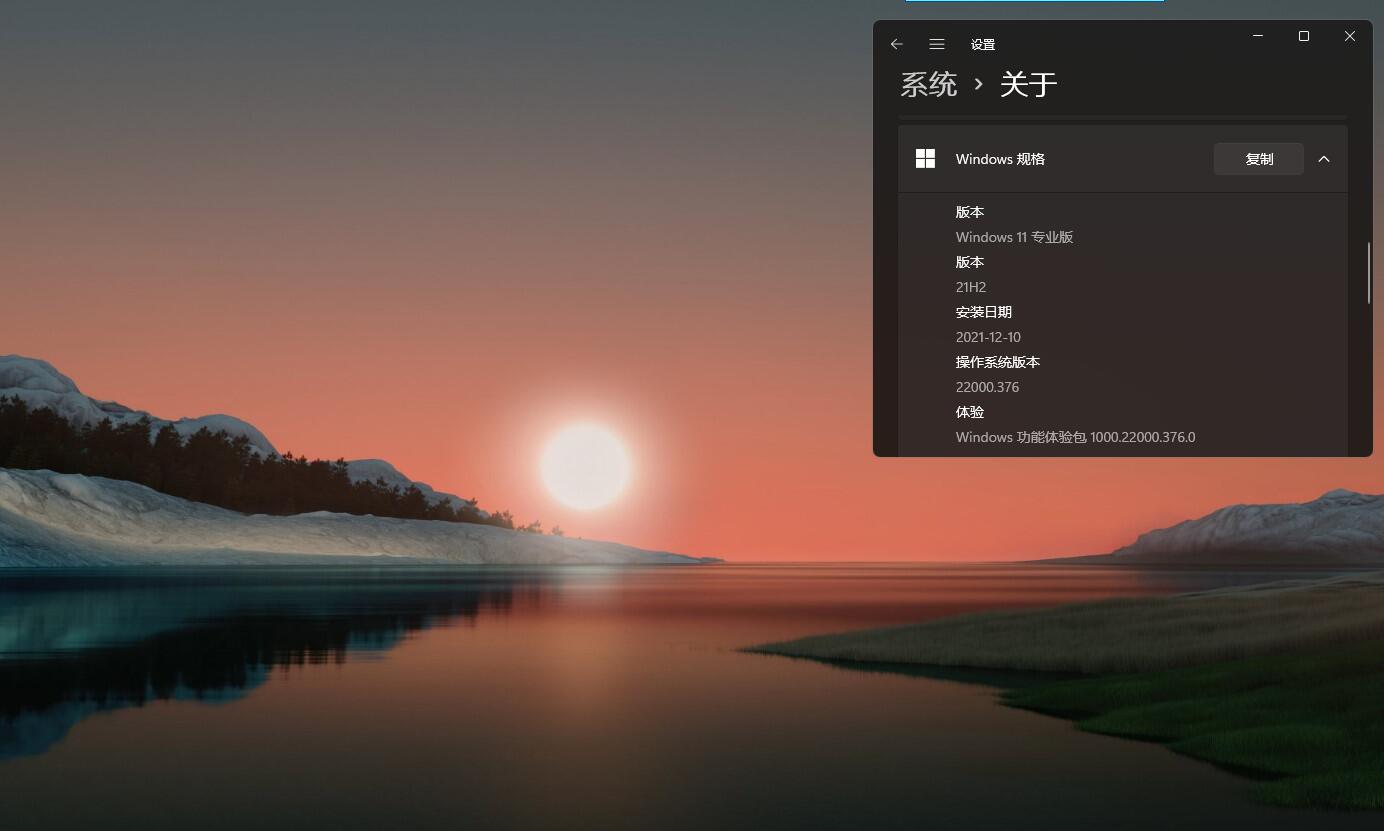This screenshot has width=1384, height=831.
Task: Select 关于 in the breadcrumb
Action: point(1029,85)
